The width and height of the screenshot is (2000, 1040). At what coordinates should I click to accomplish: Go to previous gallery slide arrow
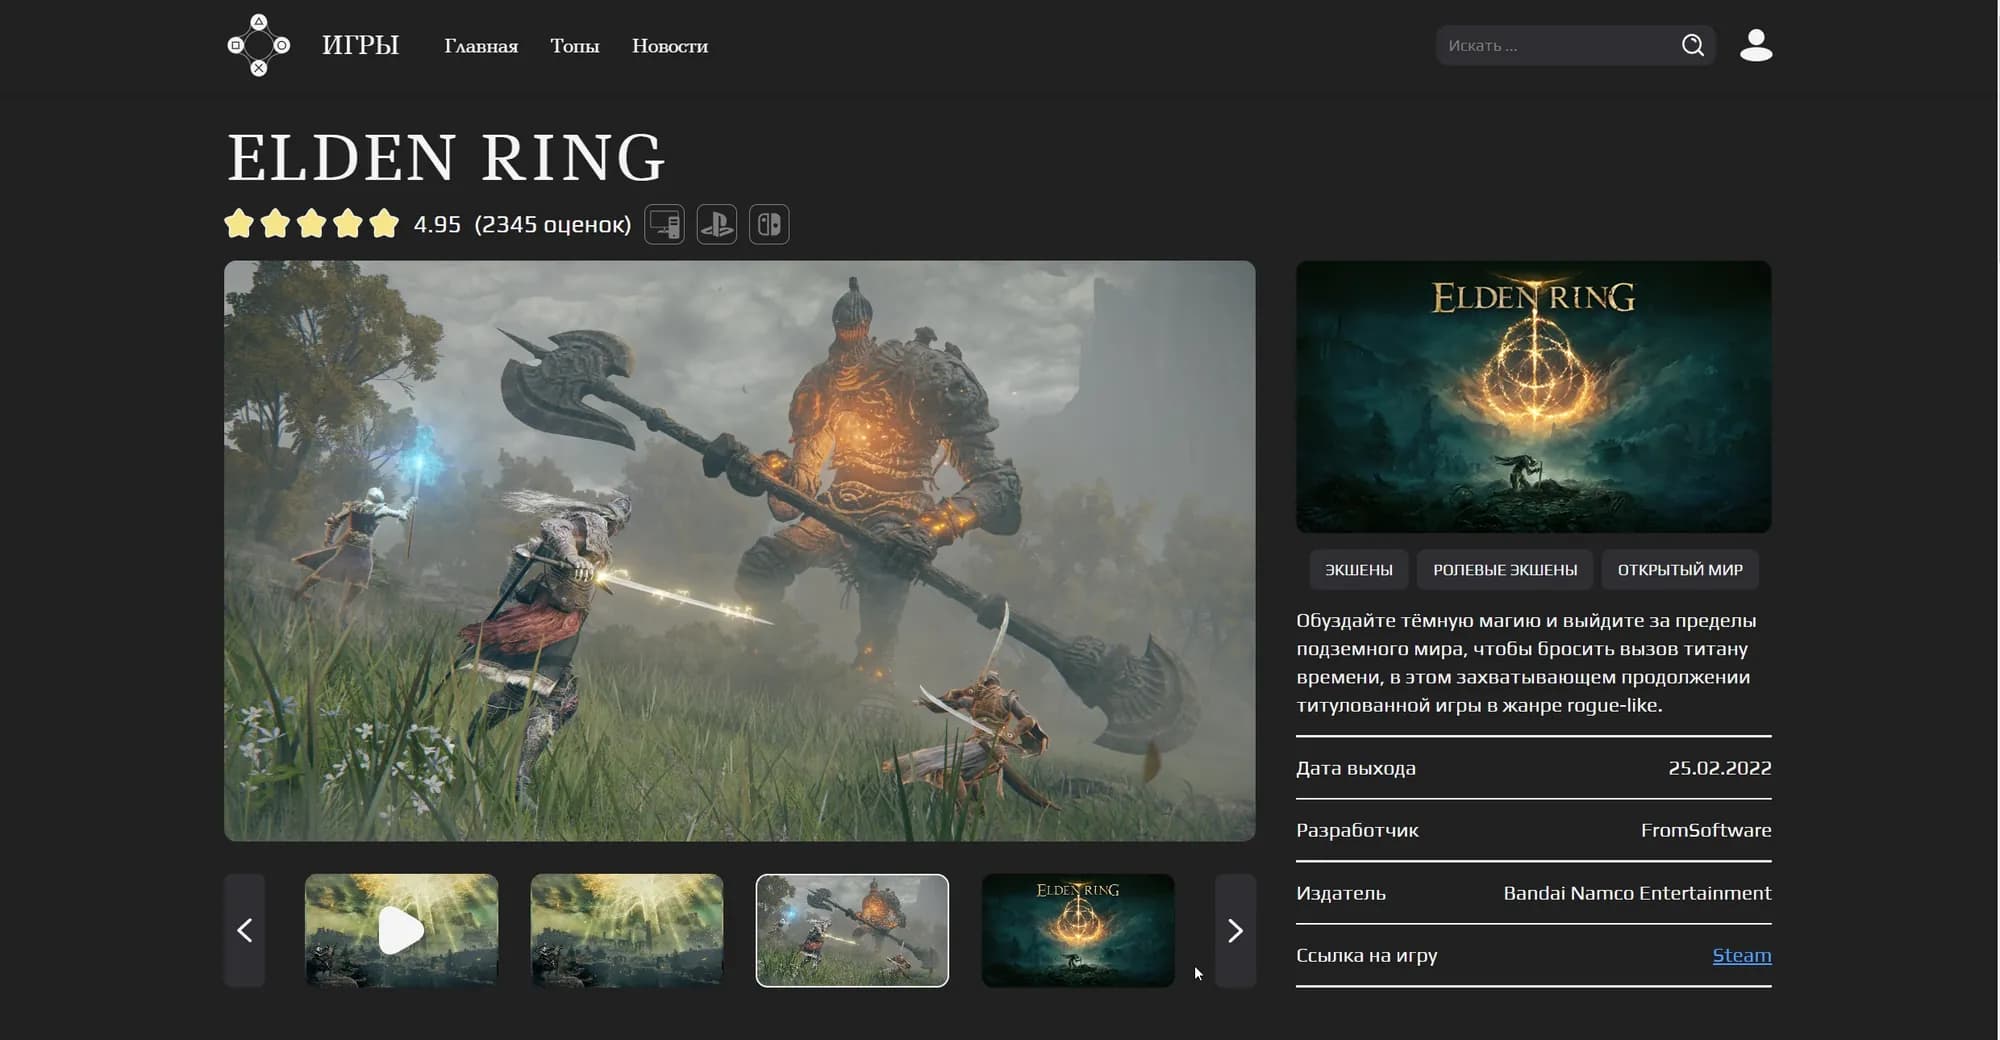245,931
